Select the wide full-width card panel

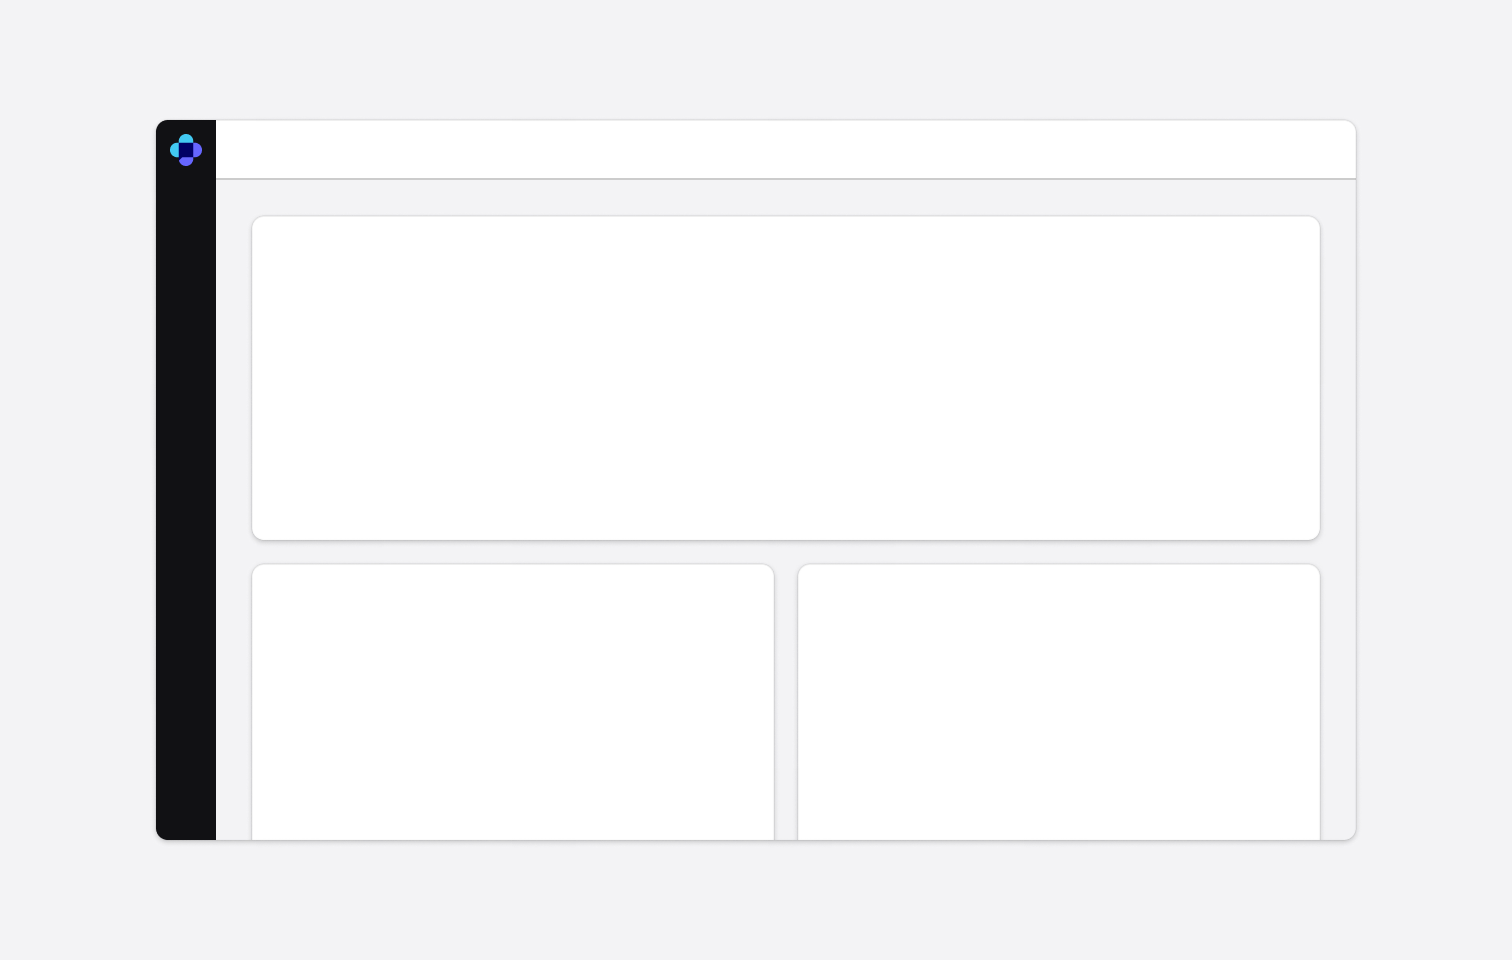tap(785, 378)
